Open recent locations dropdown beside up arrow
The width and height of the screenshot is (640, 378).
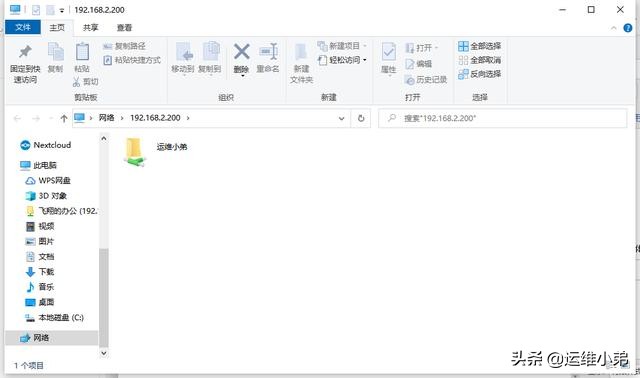[x=51, y=118]
